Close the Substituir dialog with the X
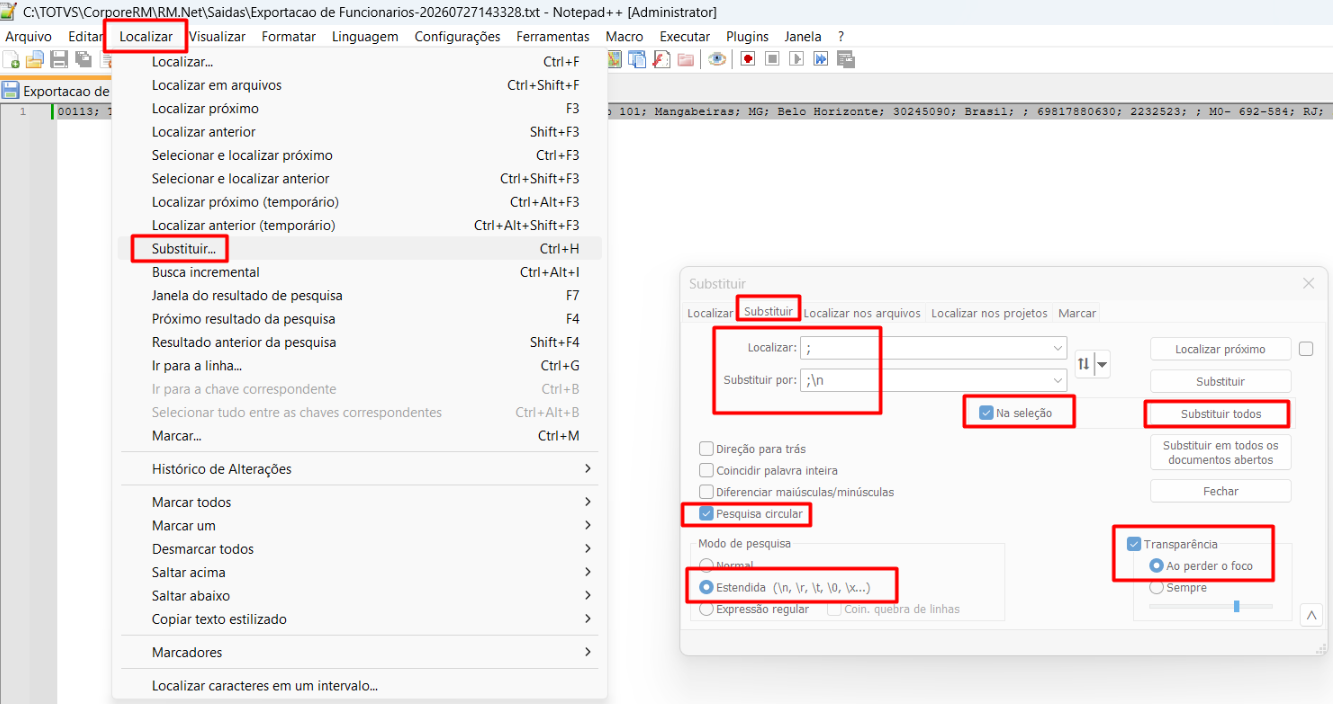 click(1308, 284)
